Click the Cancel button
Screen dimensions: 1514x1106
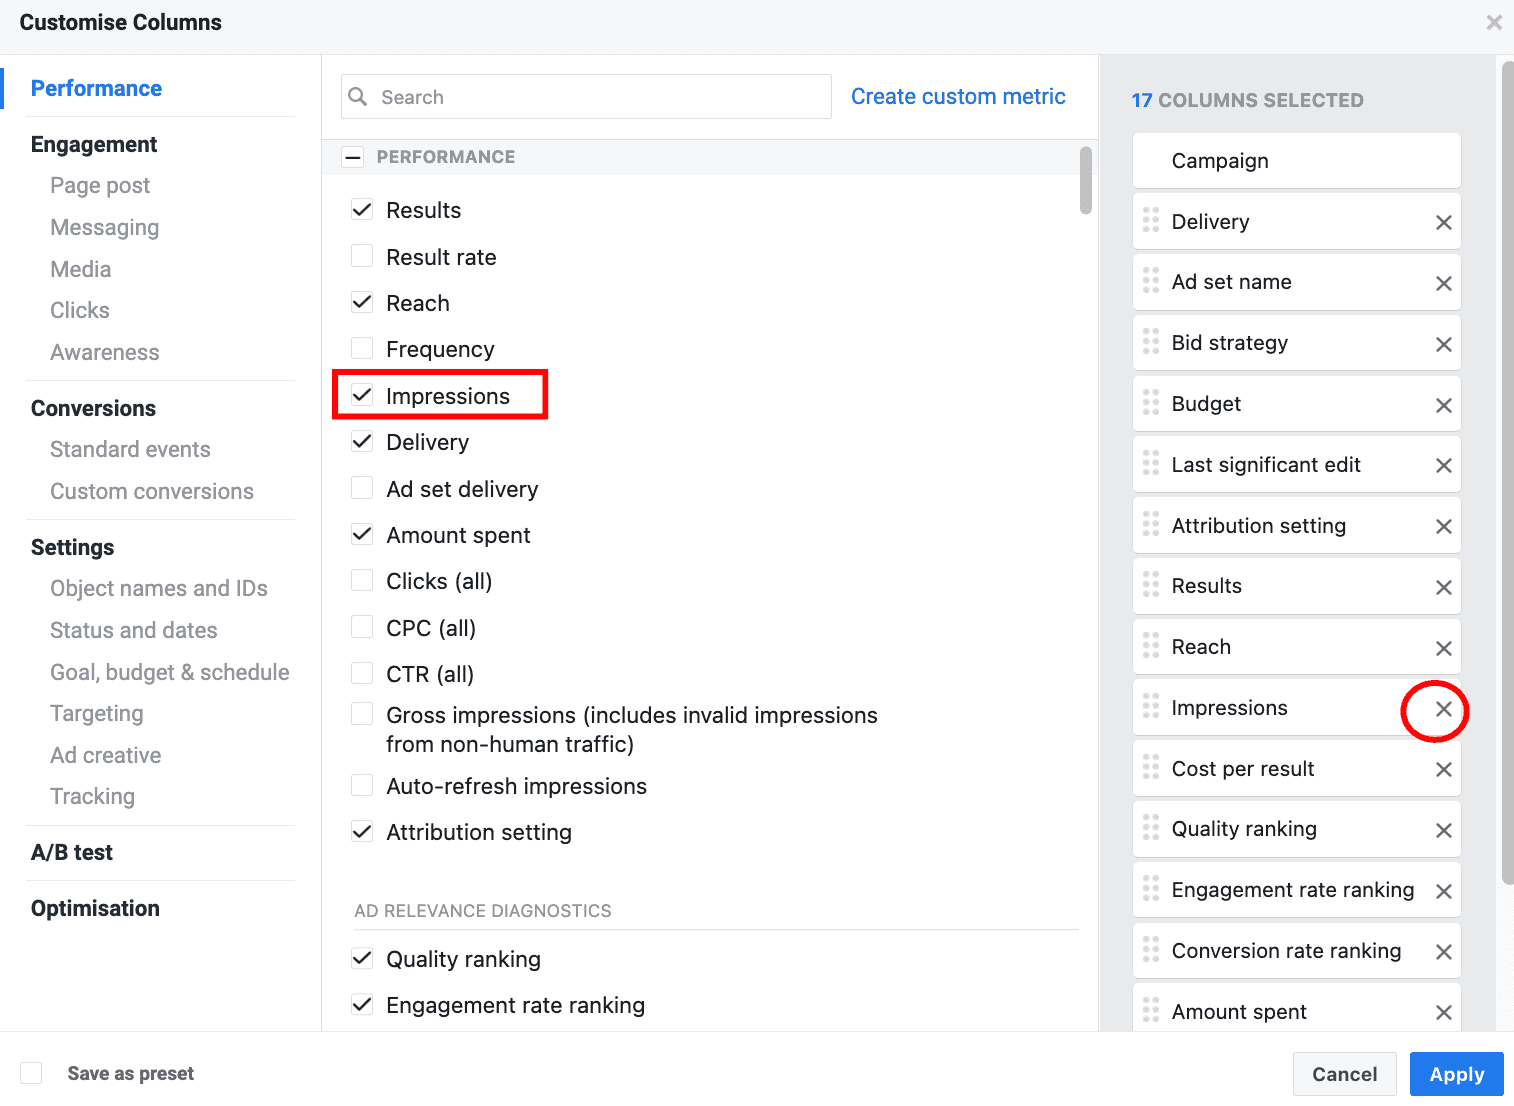click(x=1344, y=1074)
